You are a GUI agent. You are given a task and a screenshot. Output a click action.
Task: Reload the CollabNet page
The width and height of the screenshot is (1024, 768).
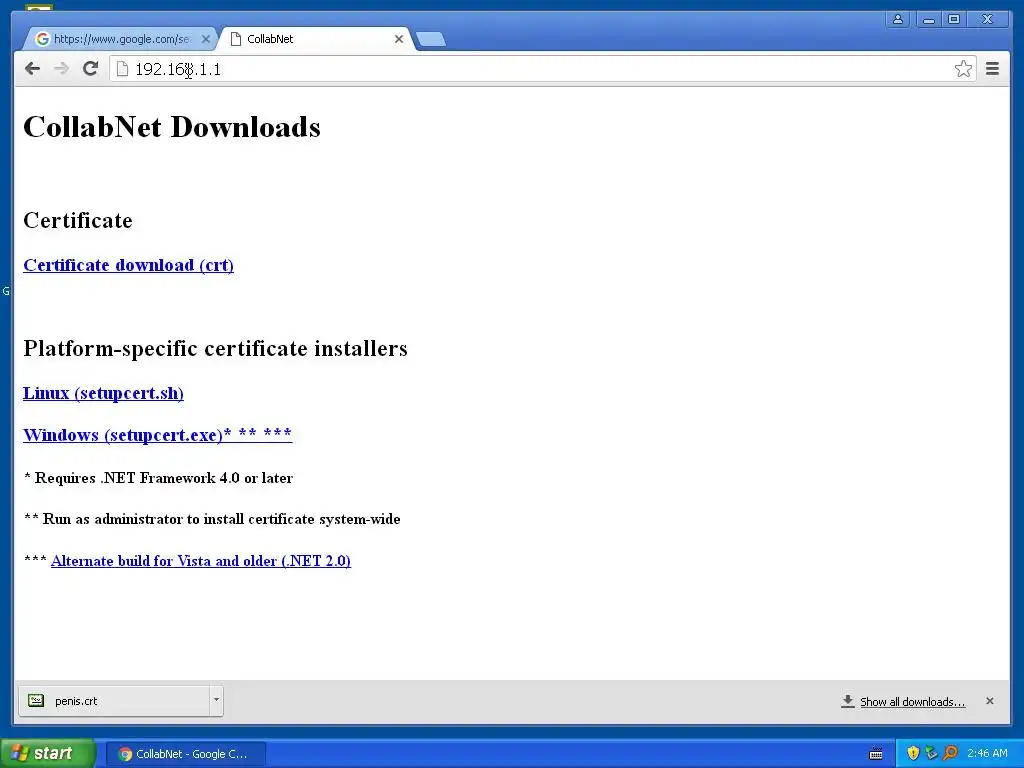(x=91, y=69)
